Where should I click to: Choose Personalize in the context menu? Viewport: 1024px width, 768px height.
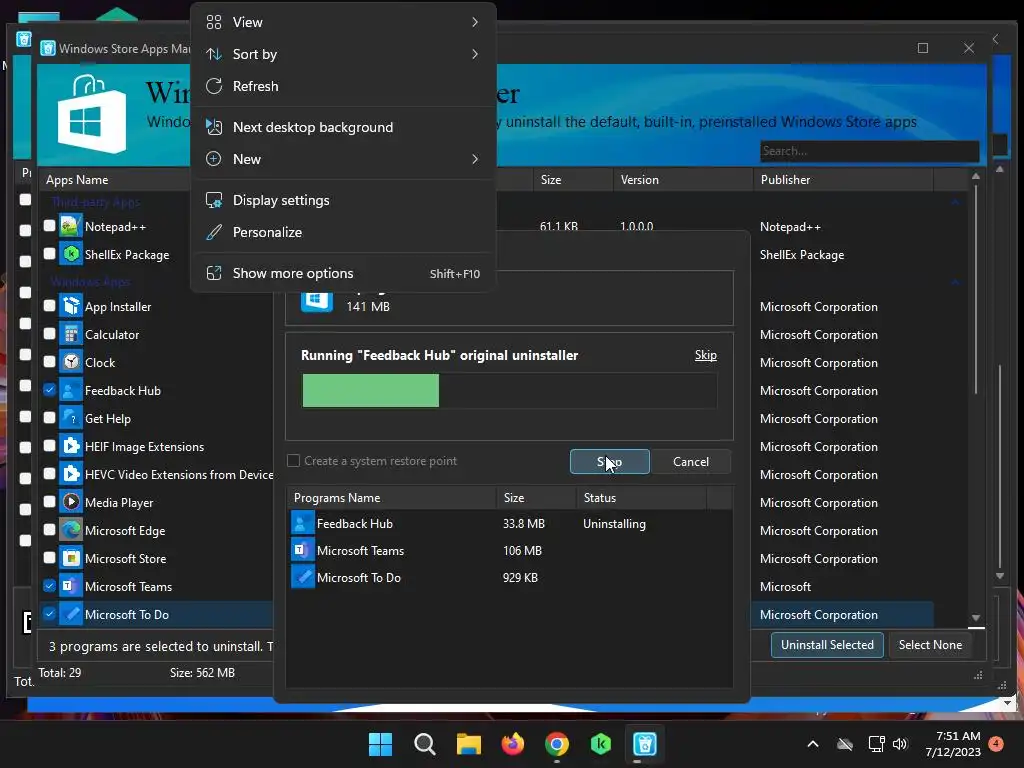[343, 232]
